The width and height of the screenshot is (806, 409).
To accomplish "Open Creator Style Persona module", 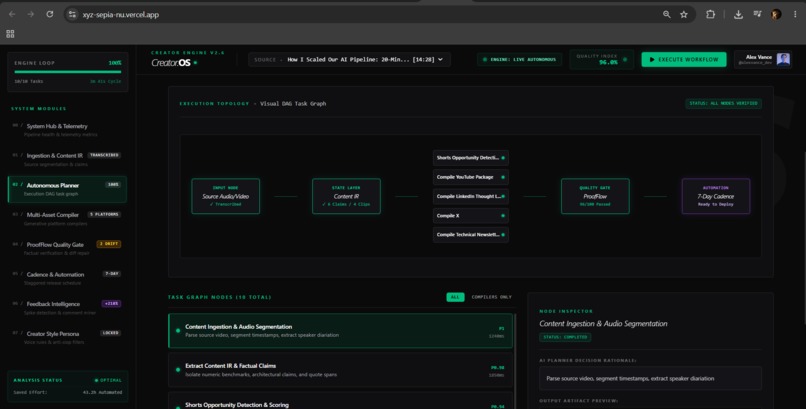I will [x=67, y=338].
